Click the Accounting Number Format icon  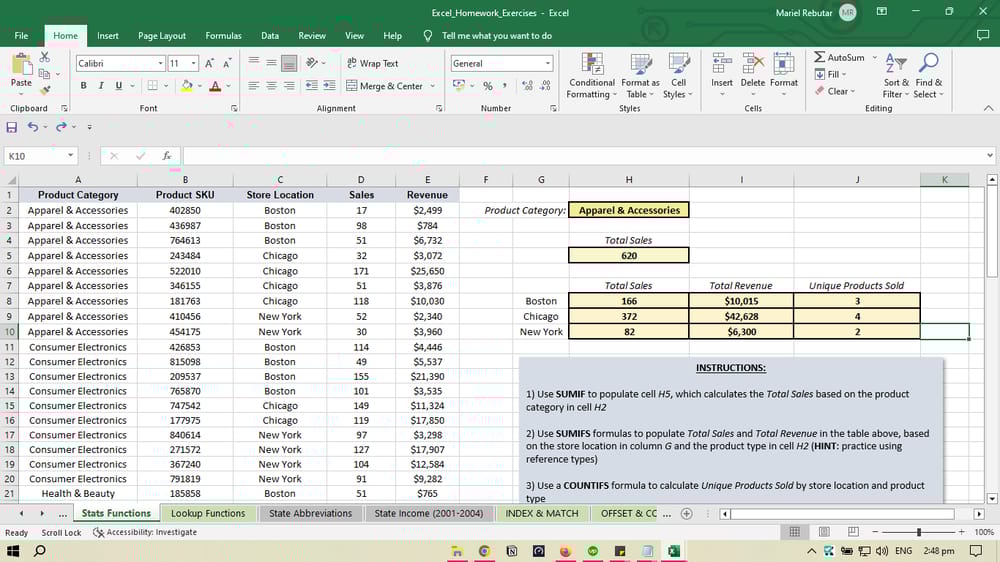[459, 85]
